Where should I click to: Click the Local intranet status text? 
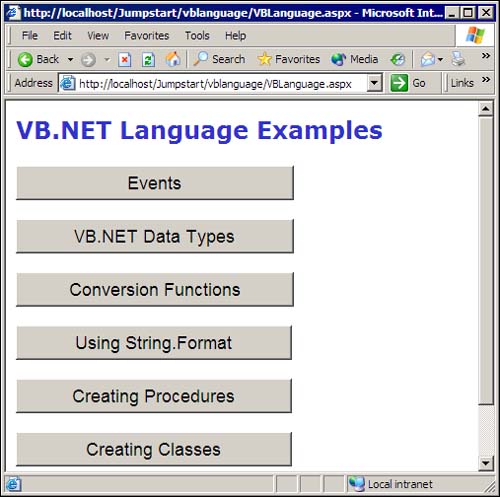pos(400,484)
